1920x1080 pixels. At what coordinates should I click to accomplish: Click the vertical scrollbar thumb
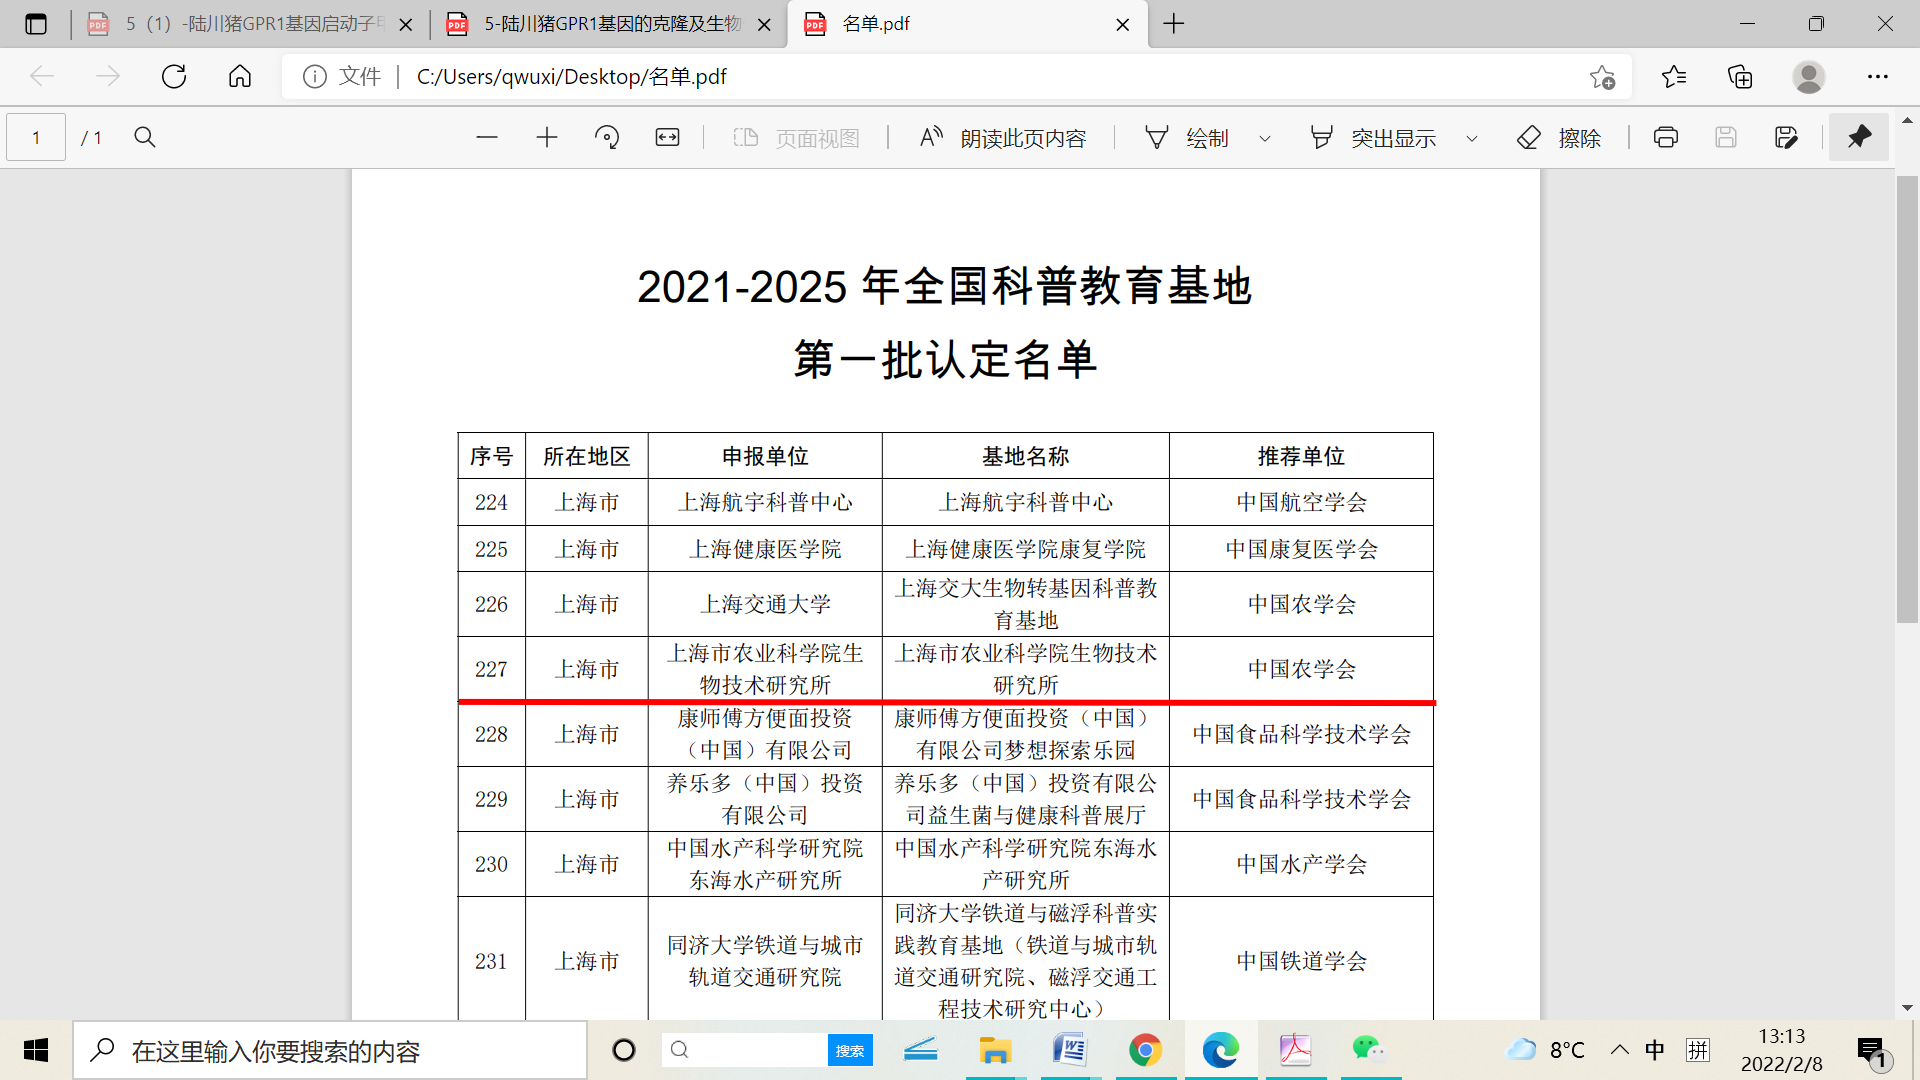1907,400
